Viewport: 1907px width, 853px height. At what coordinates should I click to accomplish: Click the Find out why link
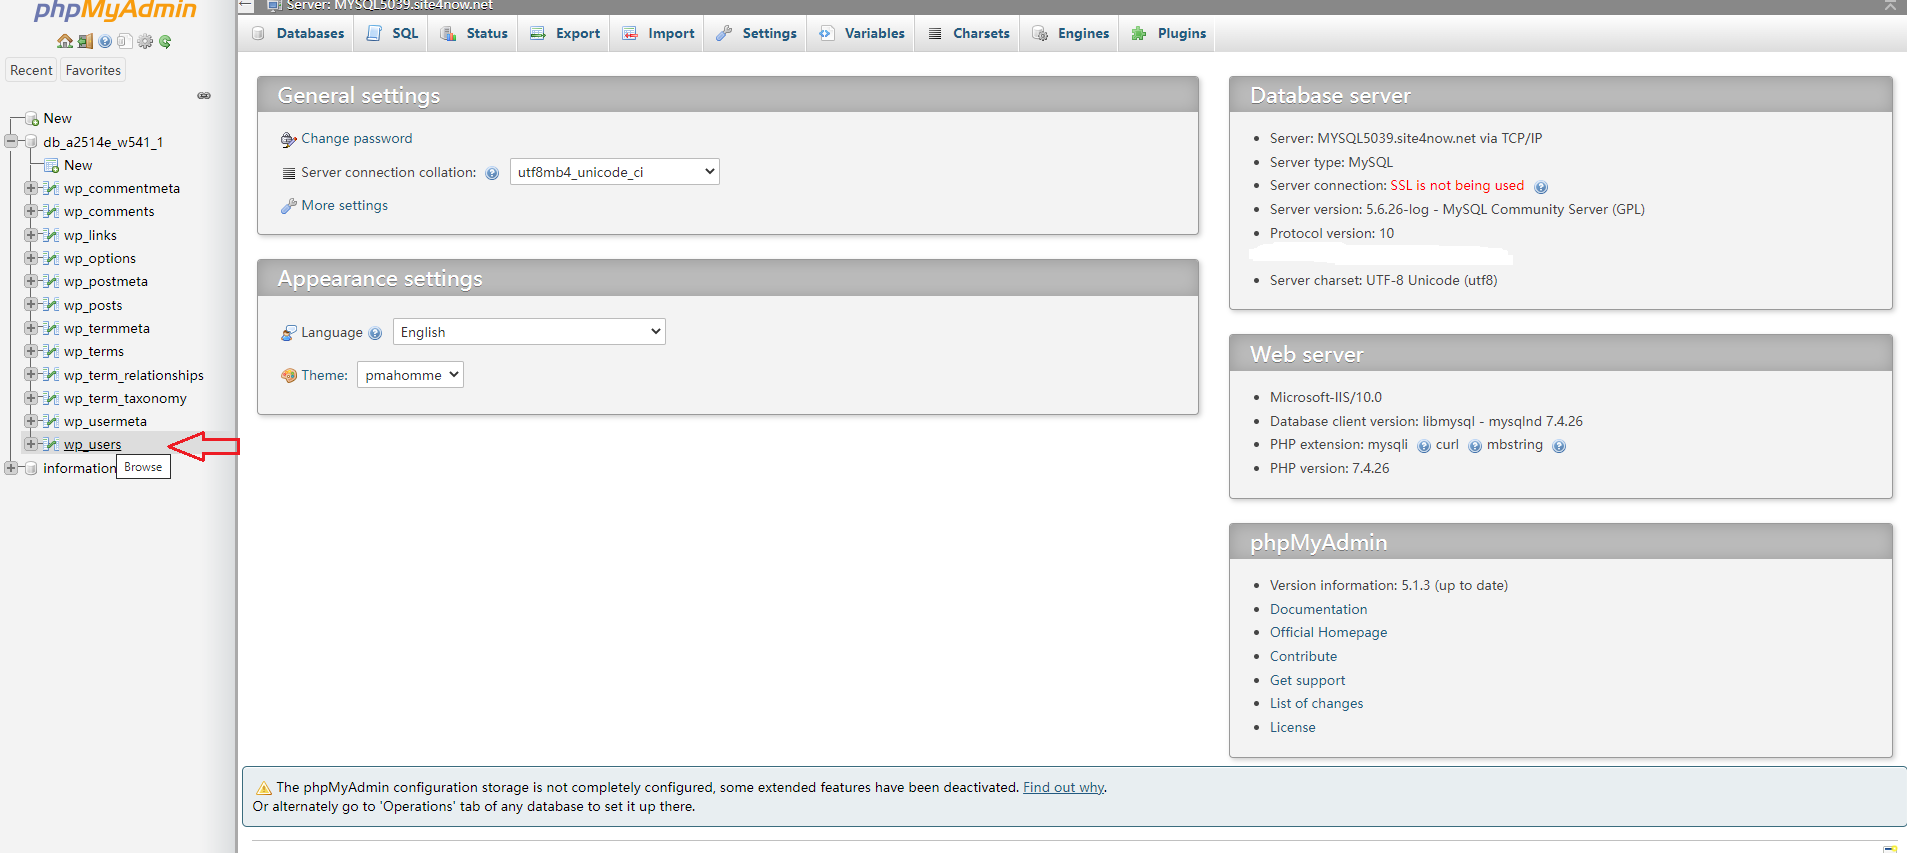1063,787
